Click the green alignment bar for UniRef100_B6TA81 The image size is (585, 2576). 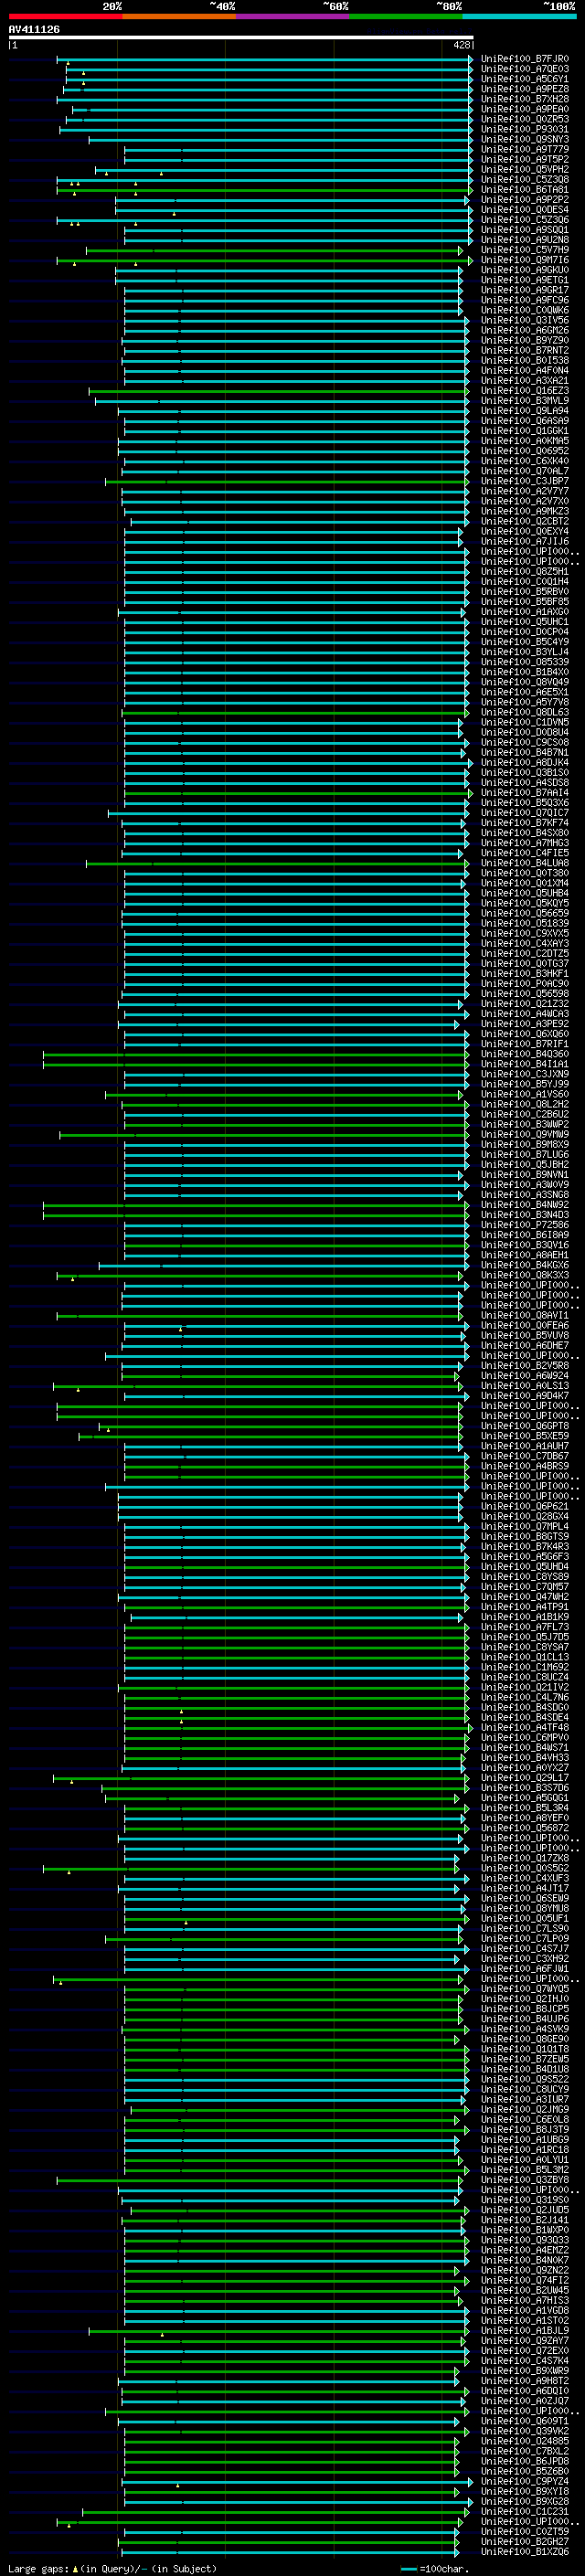click(264, 190)
